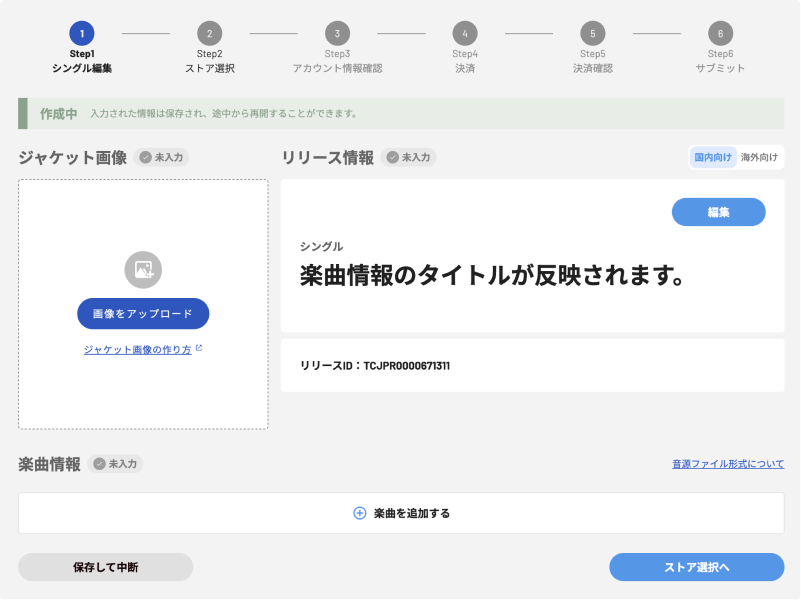Viewport: 801px width, 600px height.
Task: Click the Step3 circle for アカウント情報確認
Action: (x=337, y=33)
